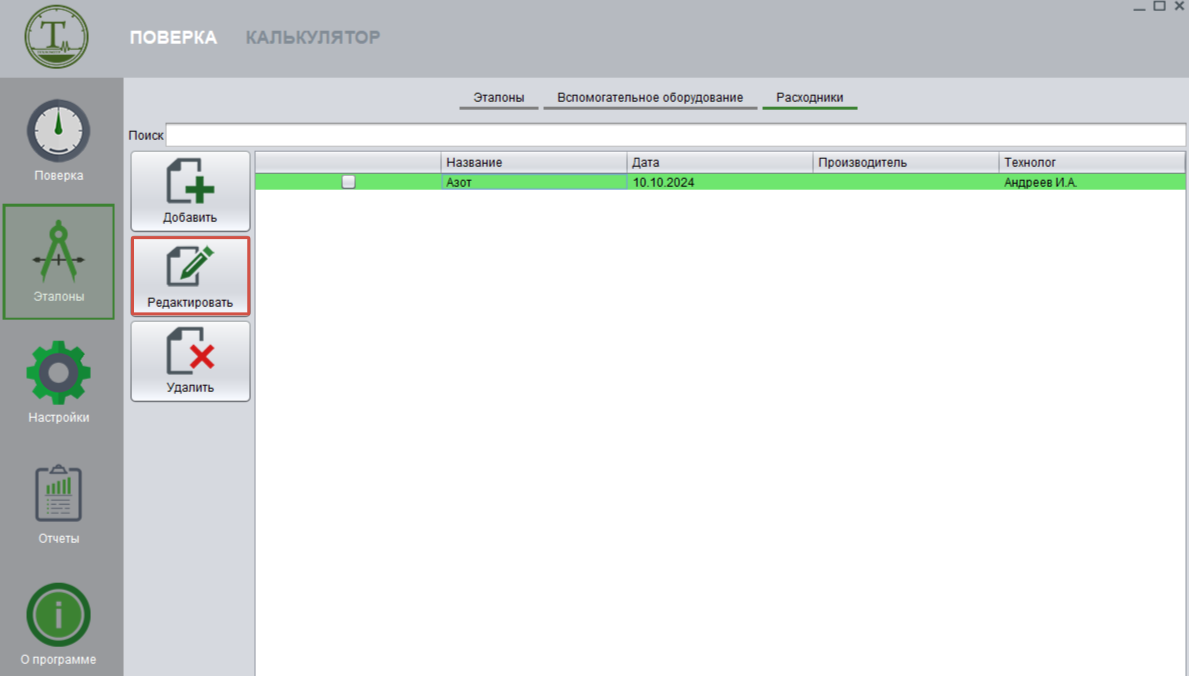
Task: Click the Удалить delete-document button
Action: pos(190,361)
